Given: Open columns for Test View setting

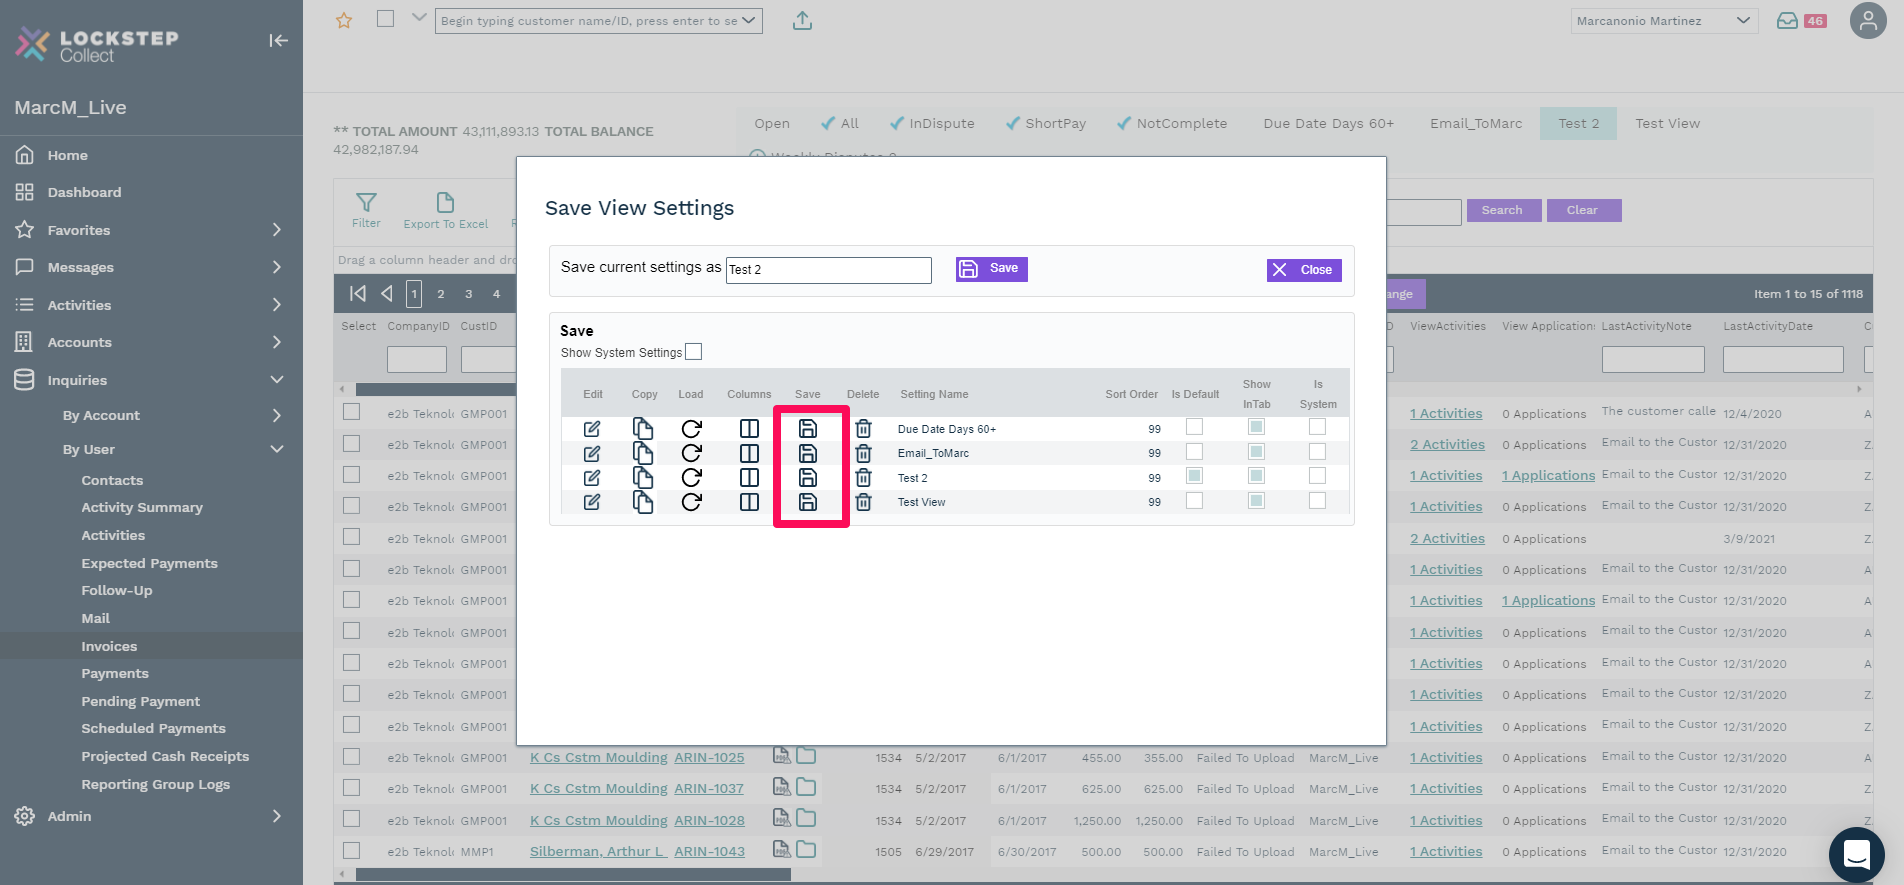Looking at the screenshot, I should click(749, 502).
